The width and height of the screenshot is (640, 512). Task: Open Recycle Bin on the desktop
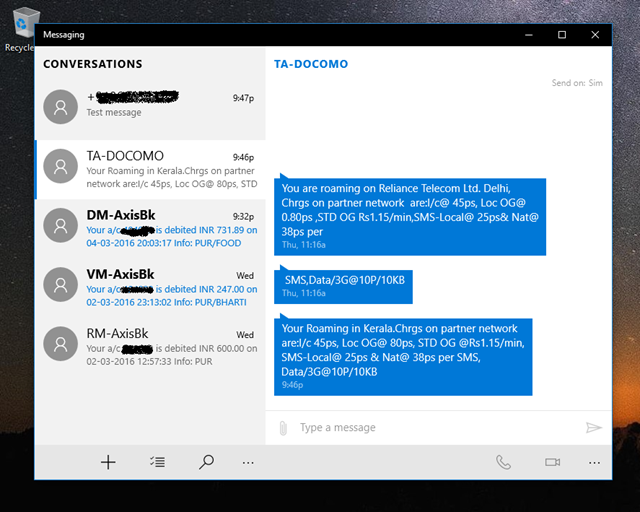[x=22, y=29]
